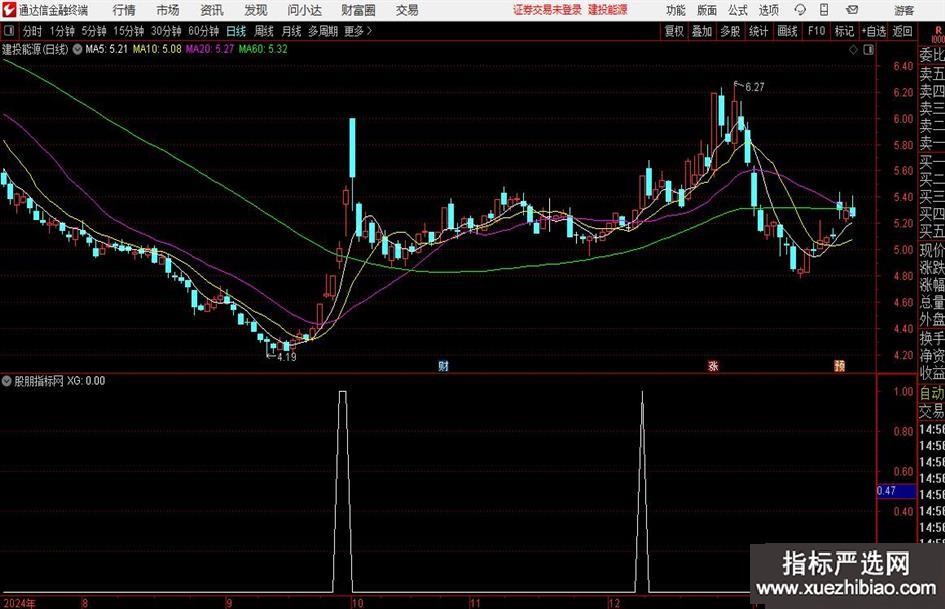This screenshot has width=945, height=609.
Task: Open the 选项 menu
Action: click(x=768, y=10)
